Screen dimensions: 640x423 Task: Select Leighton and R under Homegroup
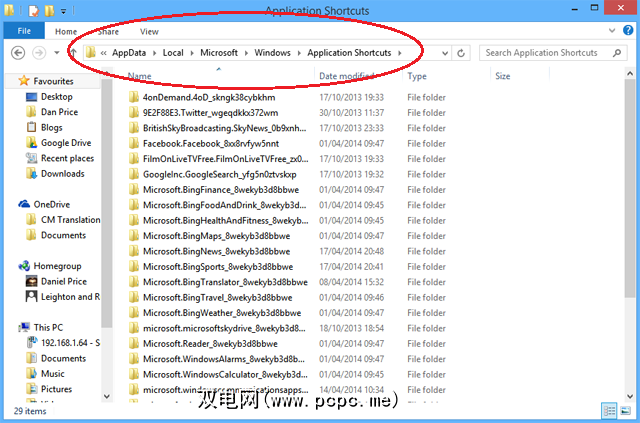click(x=70, y=297)
